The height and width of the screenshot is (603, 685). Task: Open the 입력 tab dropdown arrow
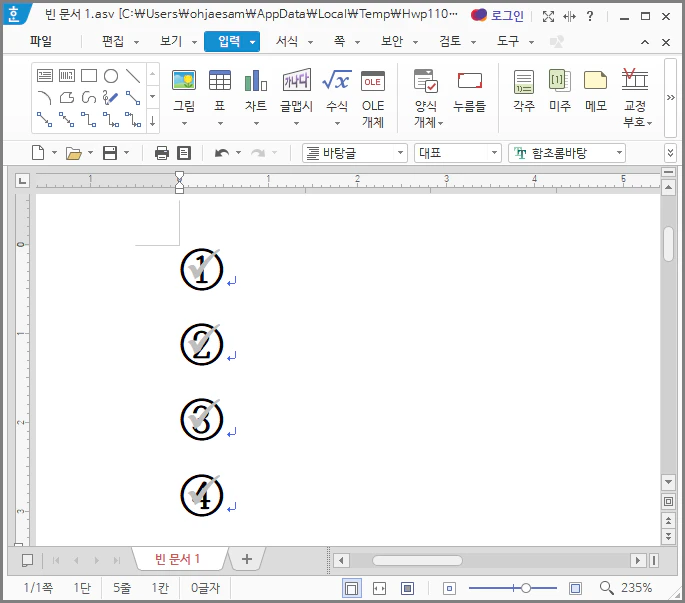click(x=253, y=42)
